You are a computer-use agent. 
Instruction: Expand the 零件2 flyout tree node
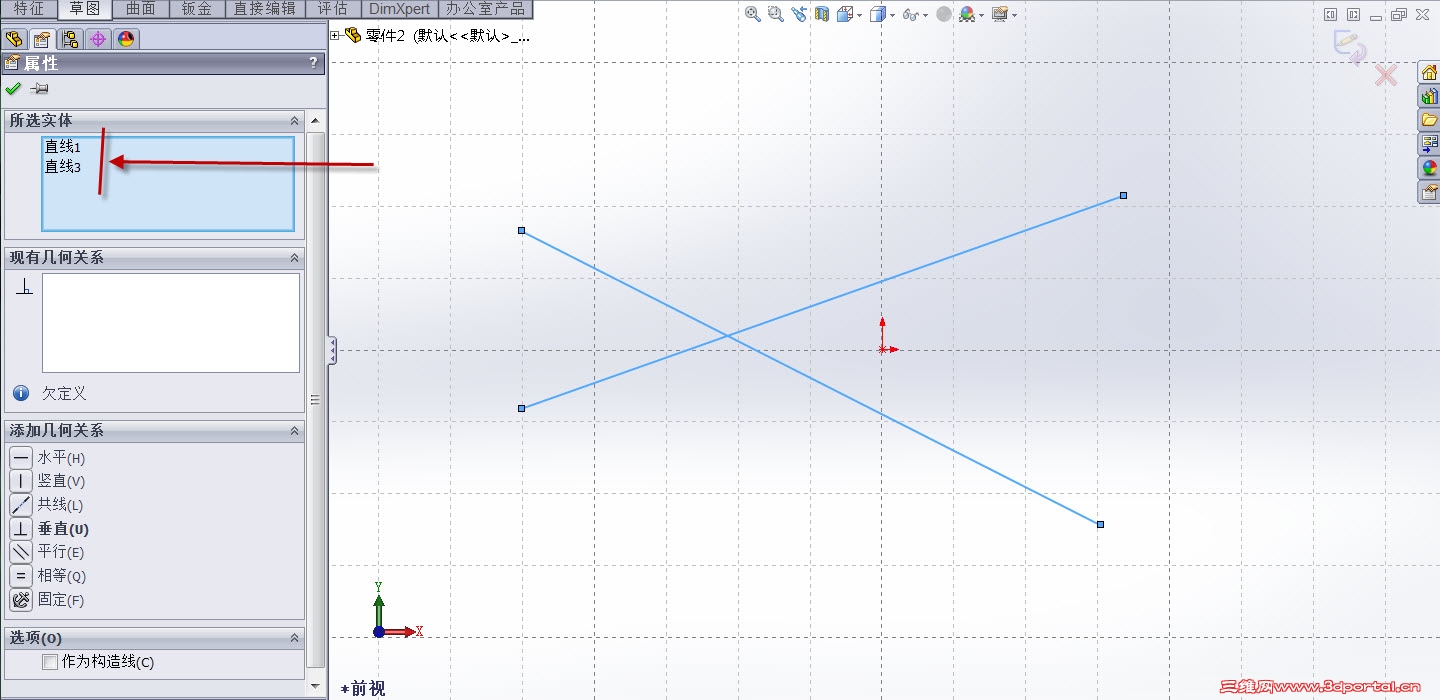[335, 36]
